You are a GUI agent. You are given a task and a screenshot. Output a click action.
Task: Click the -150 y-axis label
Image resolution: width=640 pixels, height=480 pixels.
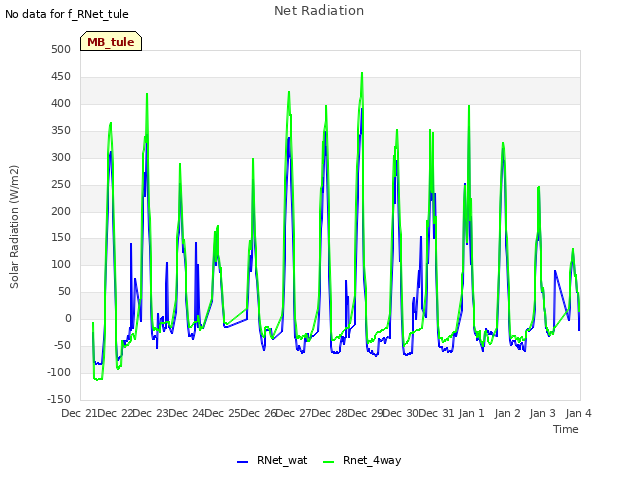59,399
